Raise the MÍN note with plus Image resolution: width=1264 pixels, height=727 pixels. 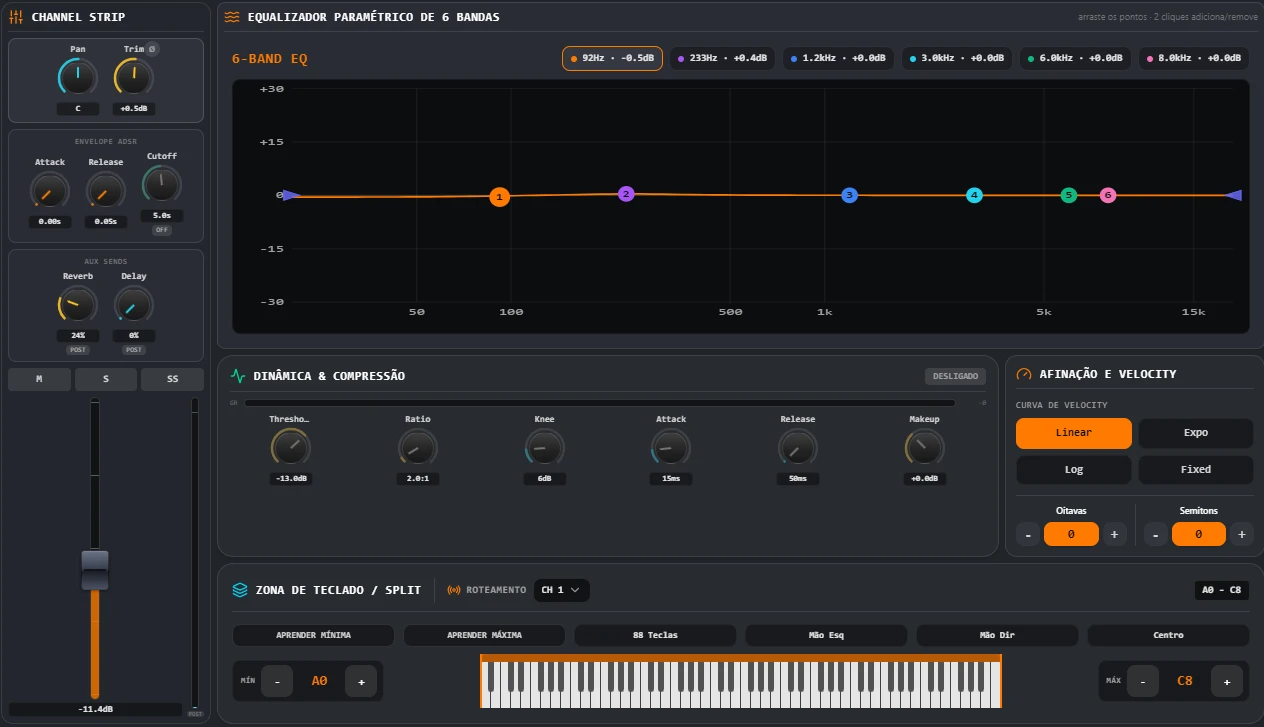click(361, 681)
